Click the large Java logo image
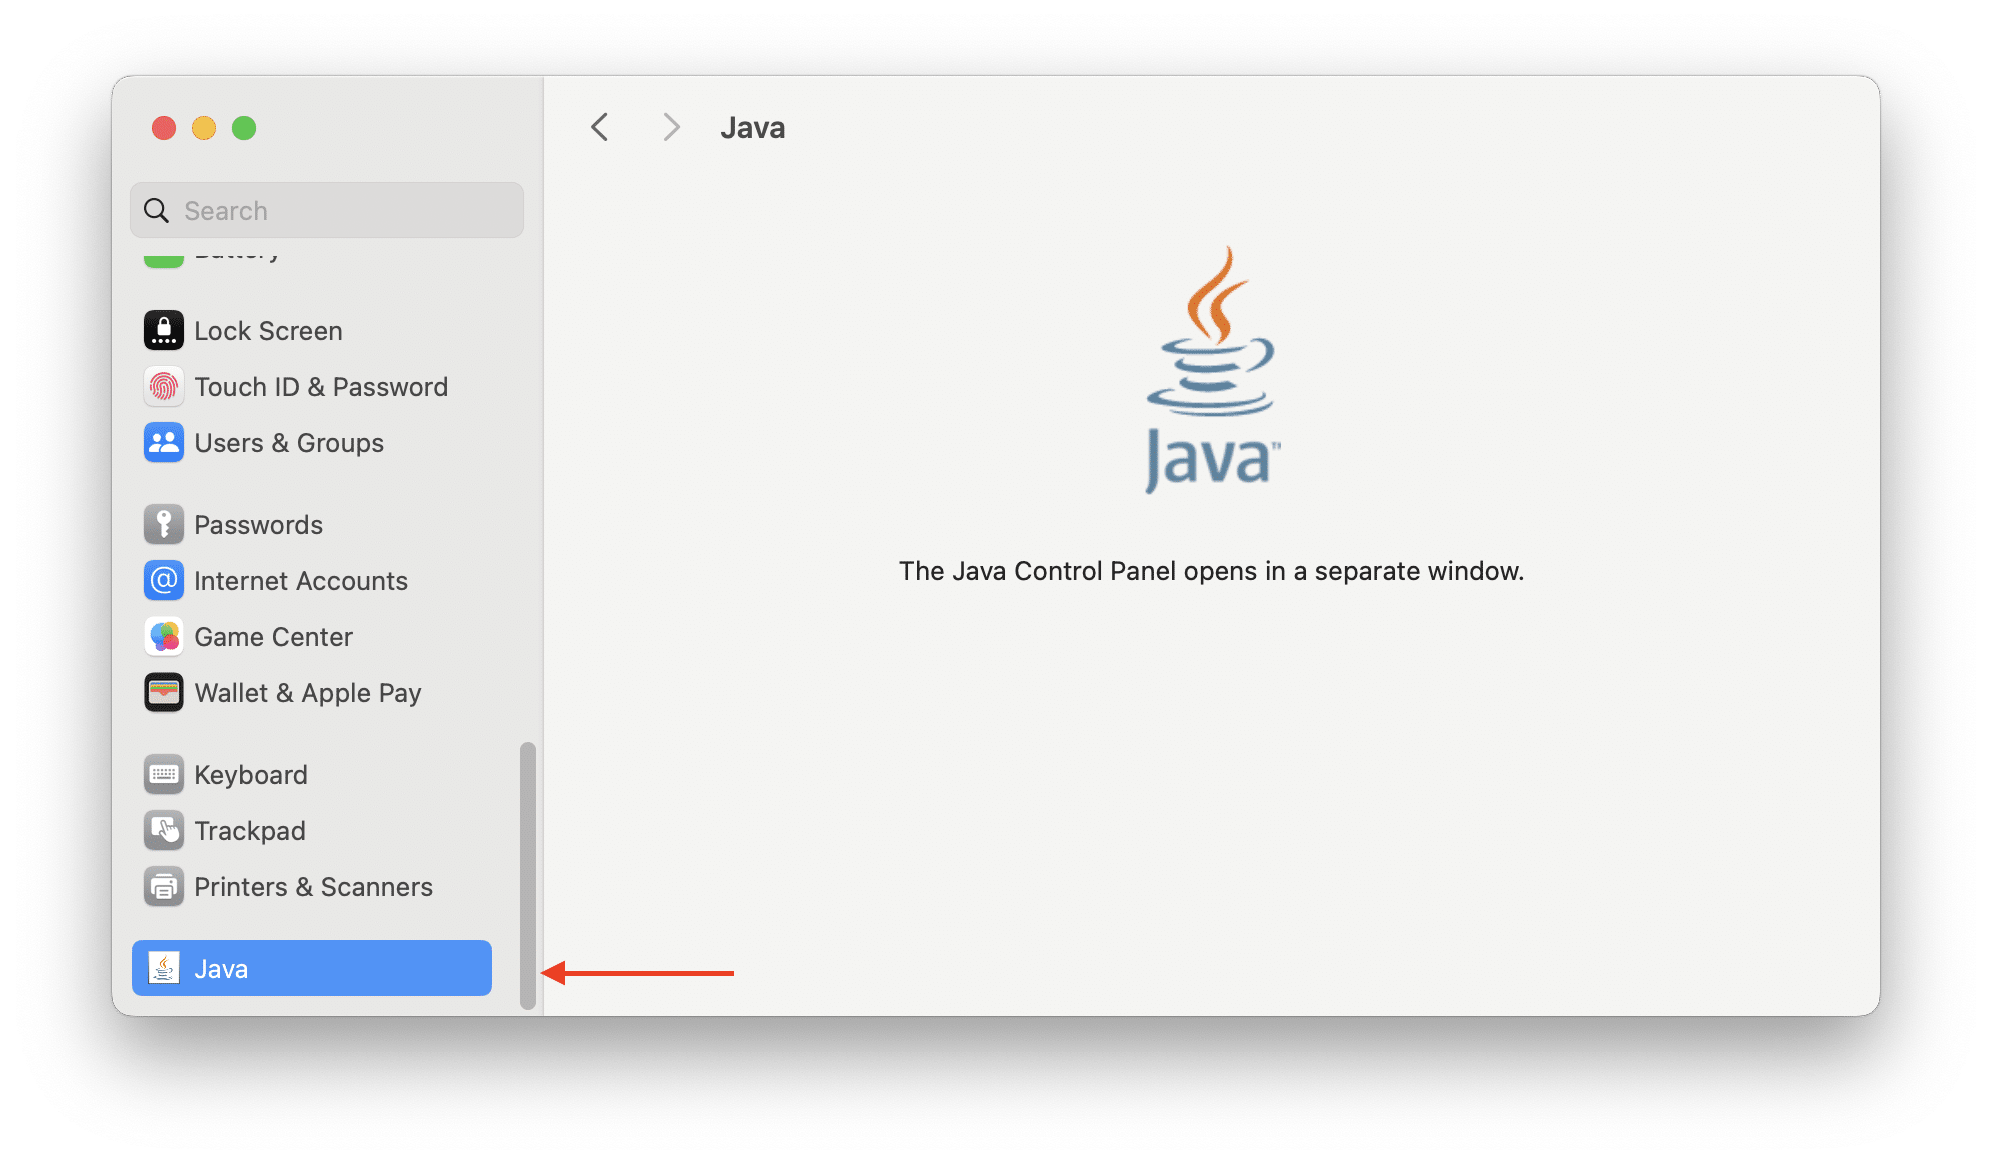The width and height of the screenshot is (1992, 1164). (1212, 369)
